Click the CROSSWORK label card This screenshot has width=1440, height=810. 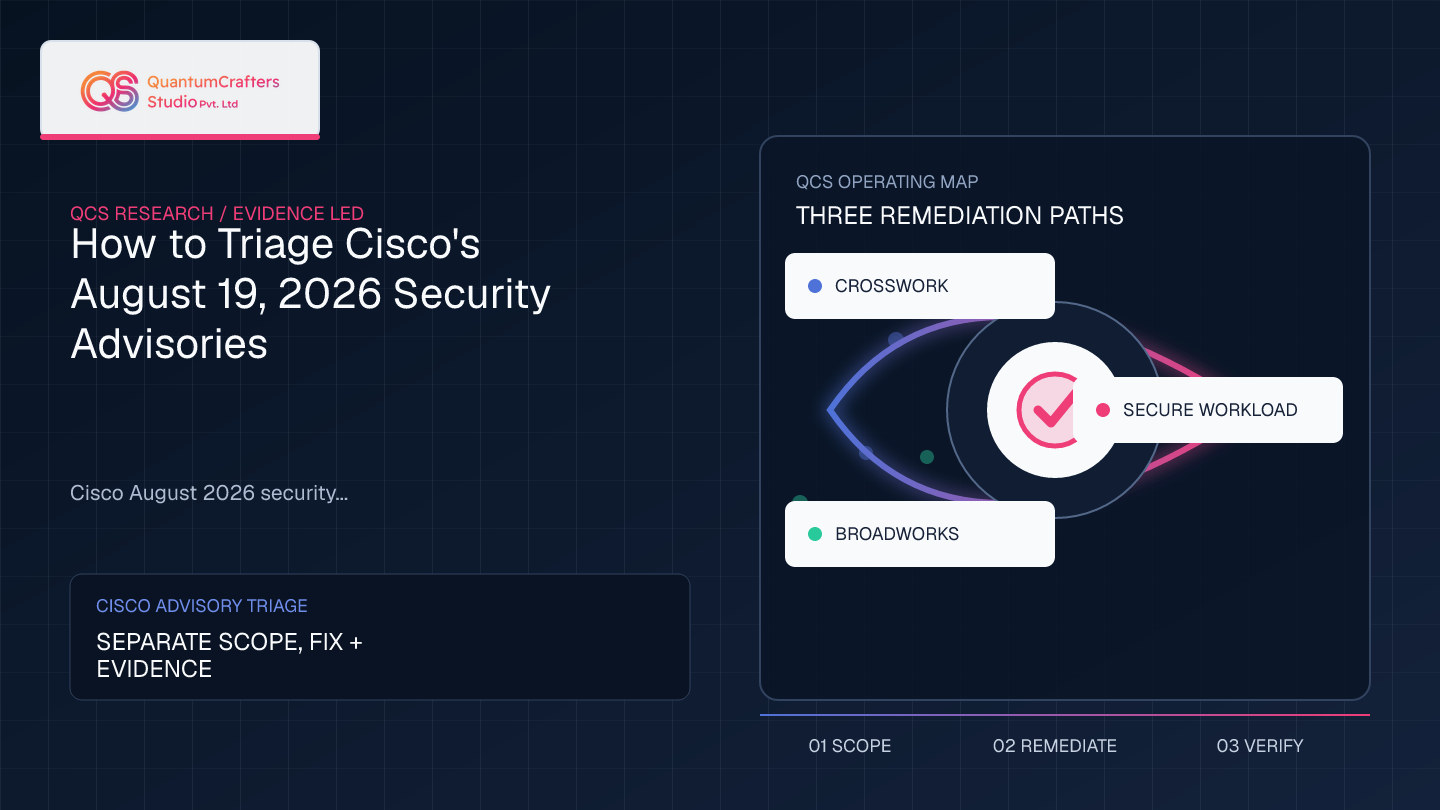920,286
